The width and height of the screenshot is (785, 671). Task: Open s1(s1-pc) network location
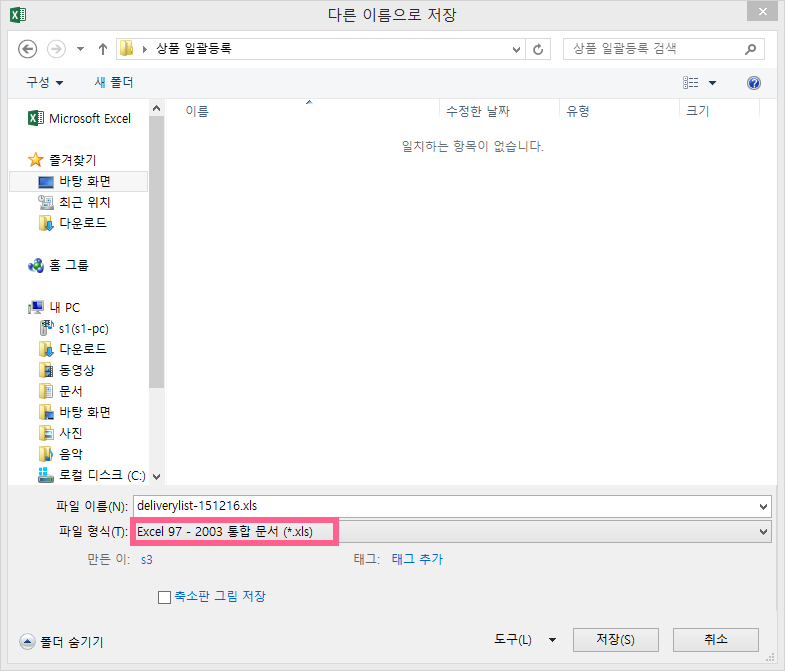click(x=74, y=328)
